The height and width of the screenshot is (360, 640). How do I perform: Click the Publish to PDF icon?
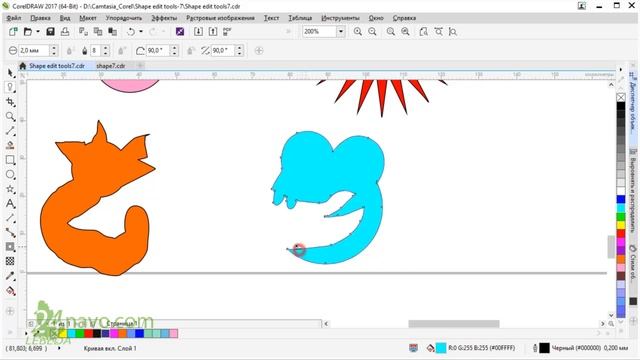[227, 31]
